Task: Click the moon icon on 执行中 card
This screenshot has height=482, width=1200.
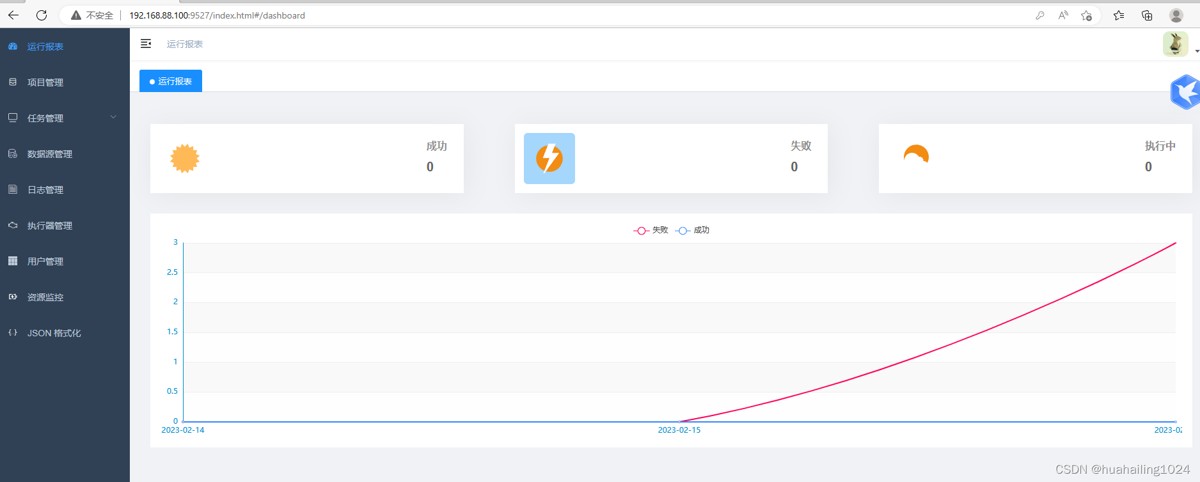Action: pos(915,155)
